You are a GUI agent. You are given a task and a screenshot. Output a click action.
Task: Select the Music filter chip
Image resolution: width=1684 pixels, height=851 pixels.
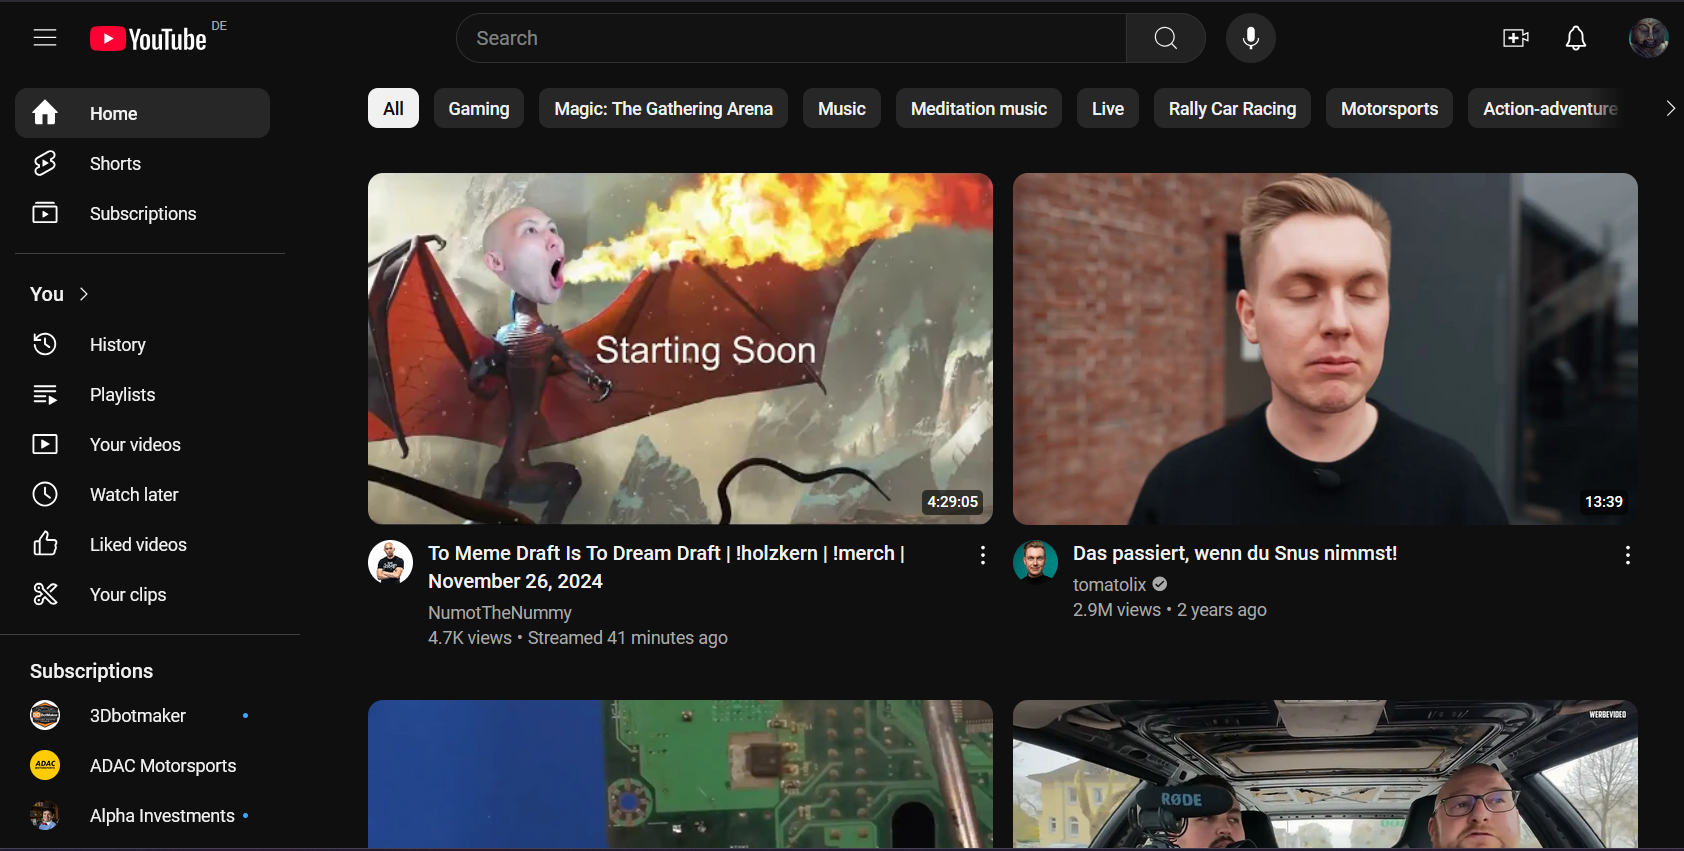coord(842,108)
